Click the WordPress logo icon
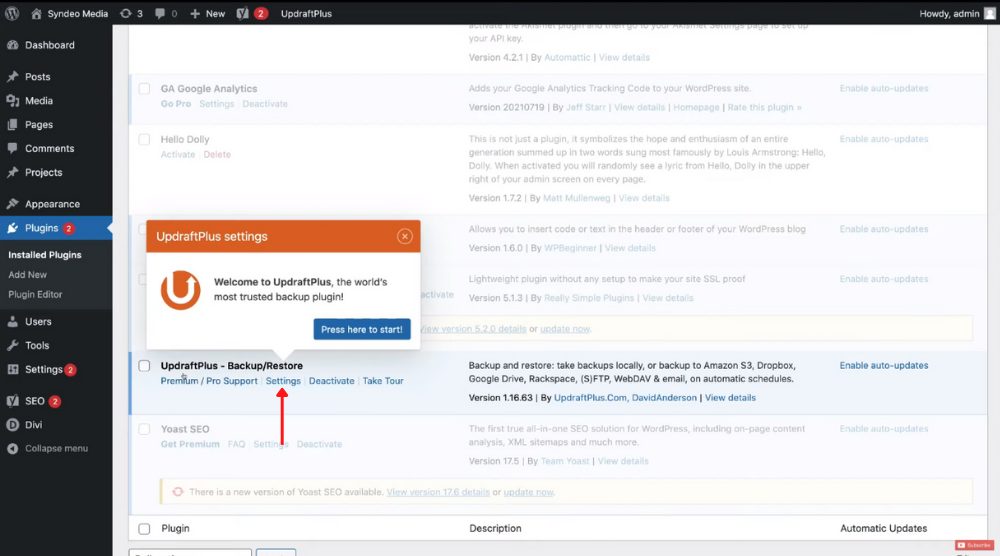Viewport: 1000px width, 556px height. (12, 13)
